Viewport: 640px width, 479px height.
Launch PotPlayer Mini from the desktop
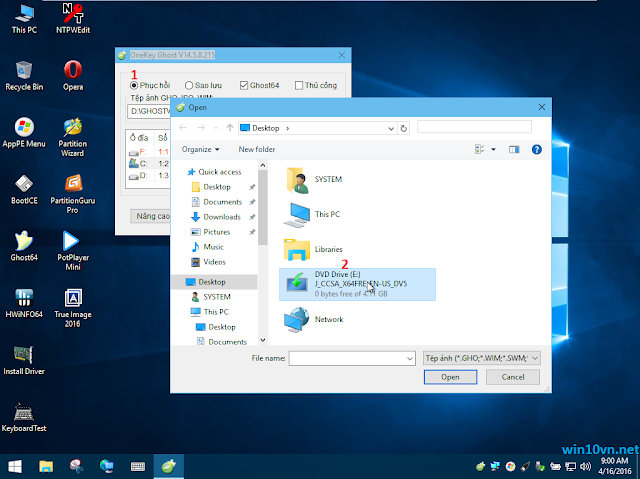[x=73, y=251]
